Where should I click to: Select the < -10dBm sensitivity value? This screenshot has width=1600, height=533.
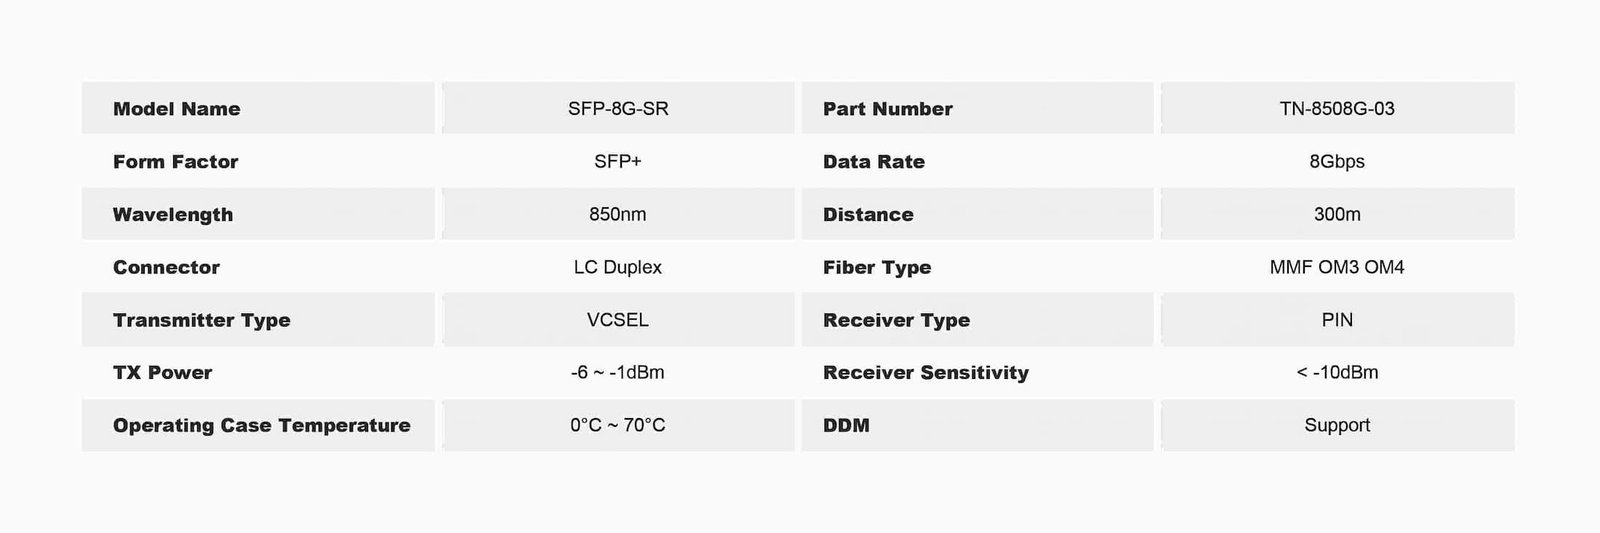[x=1336, y=373]
